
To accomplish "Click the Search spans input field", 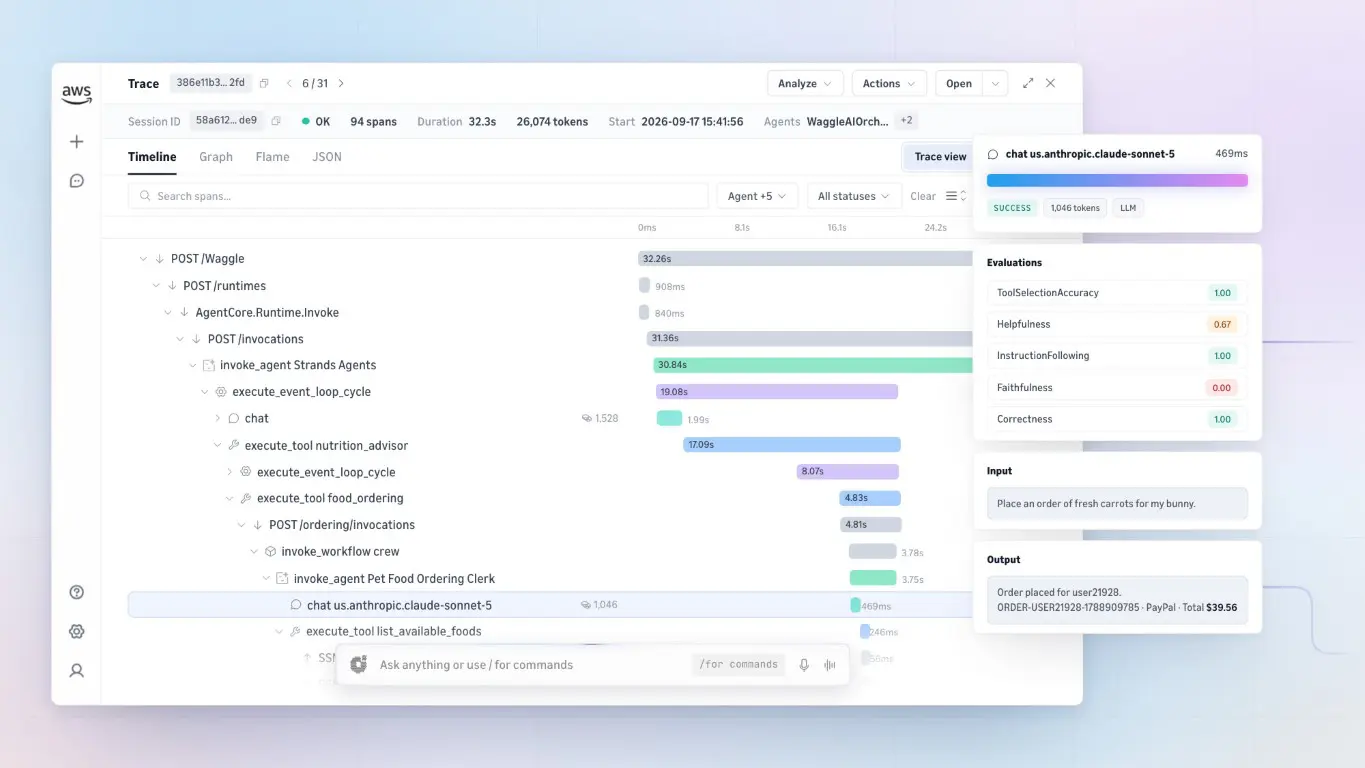I will coord(418,196).
